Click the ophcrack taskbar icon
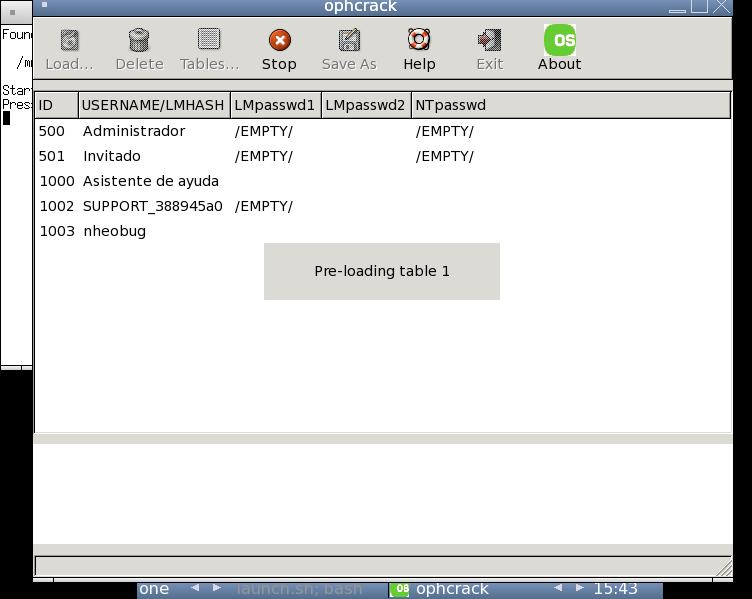The image size is (752, 599). (400, 589)
